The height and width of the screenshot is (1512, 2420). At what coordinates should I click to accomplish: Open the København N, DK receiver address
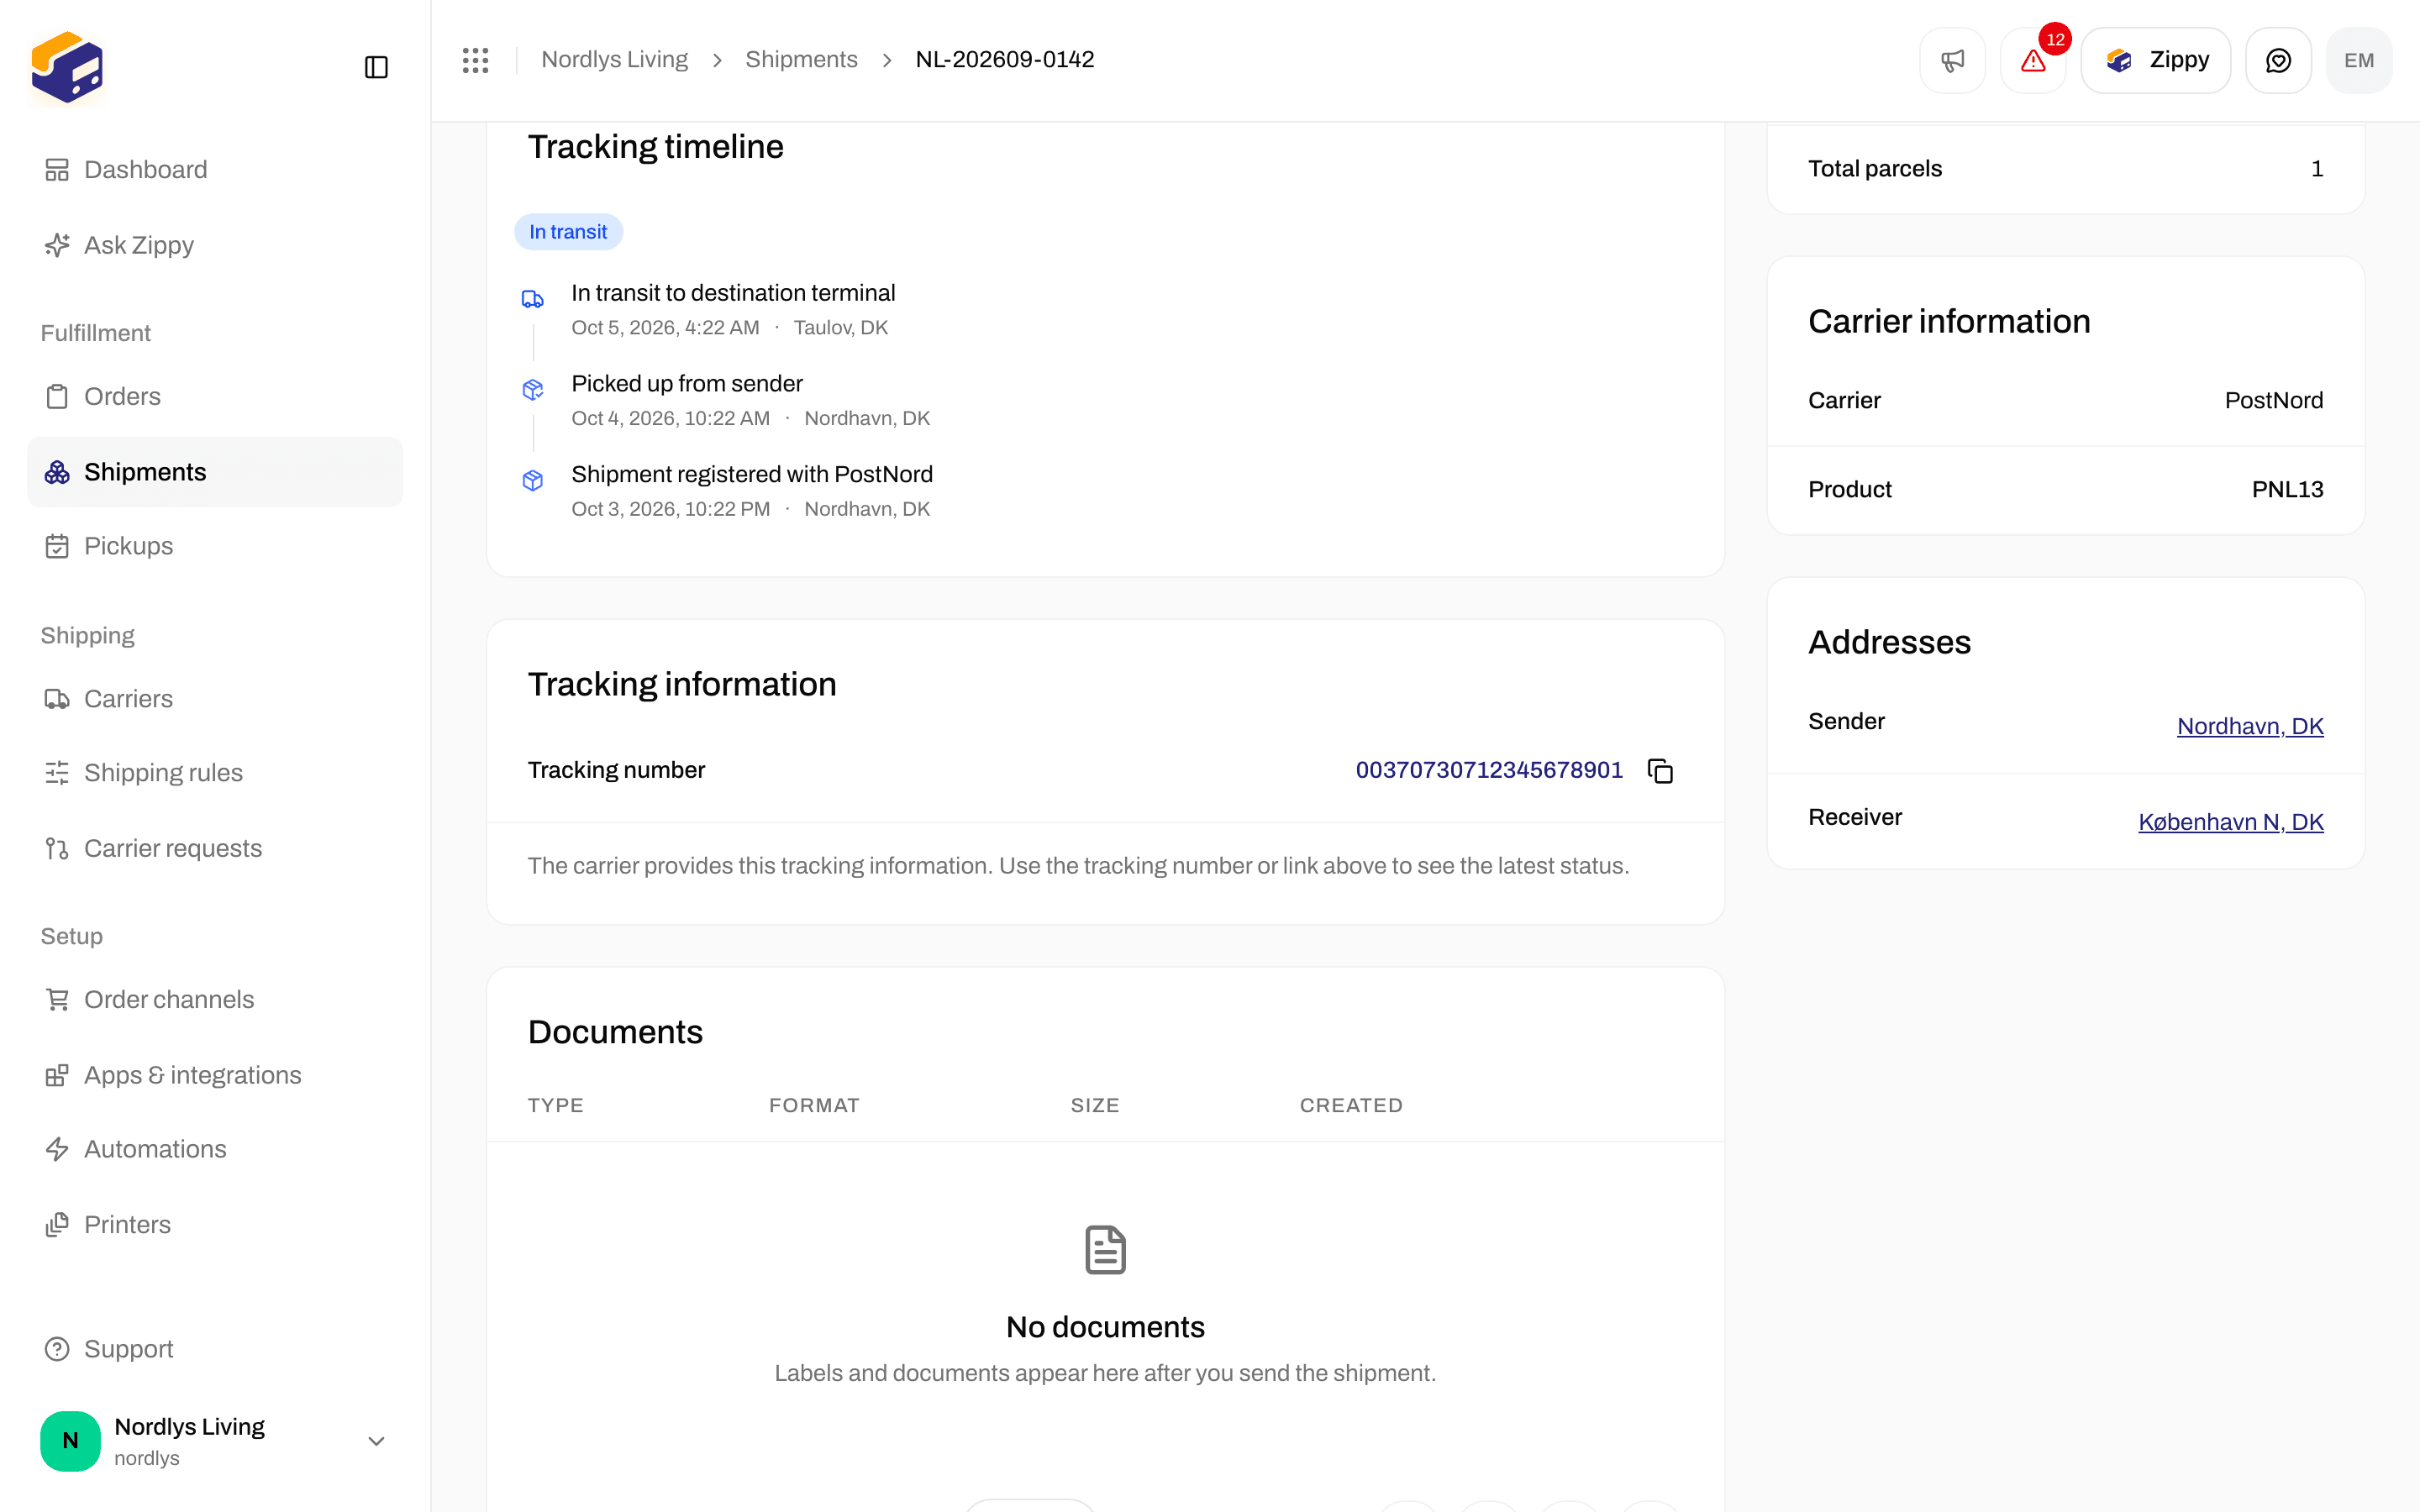pos(2230,822)
